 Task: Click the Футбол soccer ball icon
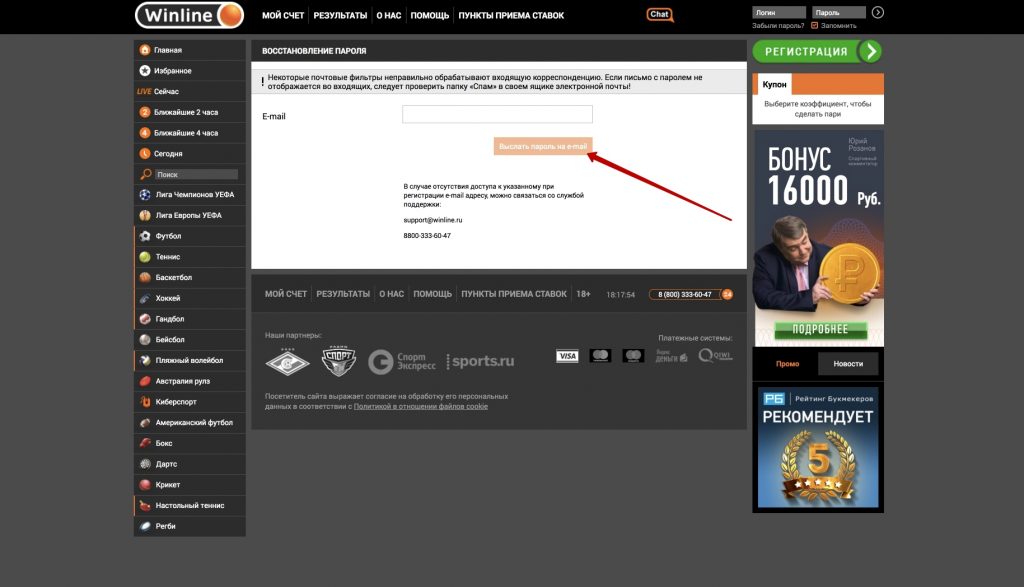[145, 236]
